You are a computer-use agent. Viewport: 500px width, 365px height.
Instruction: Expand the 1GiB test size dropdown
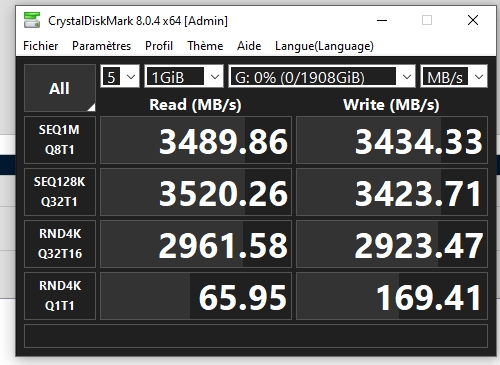(184, 77)
